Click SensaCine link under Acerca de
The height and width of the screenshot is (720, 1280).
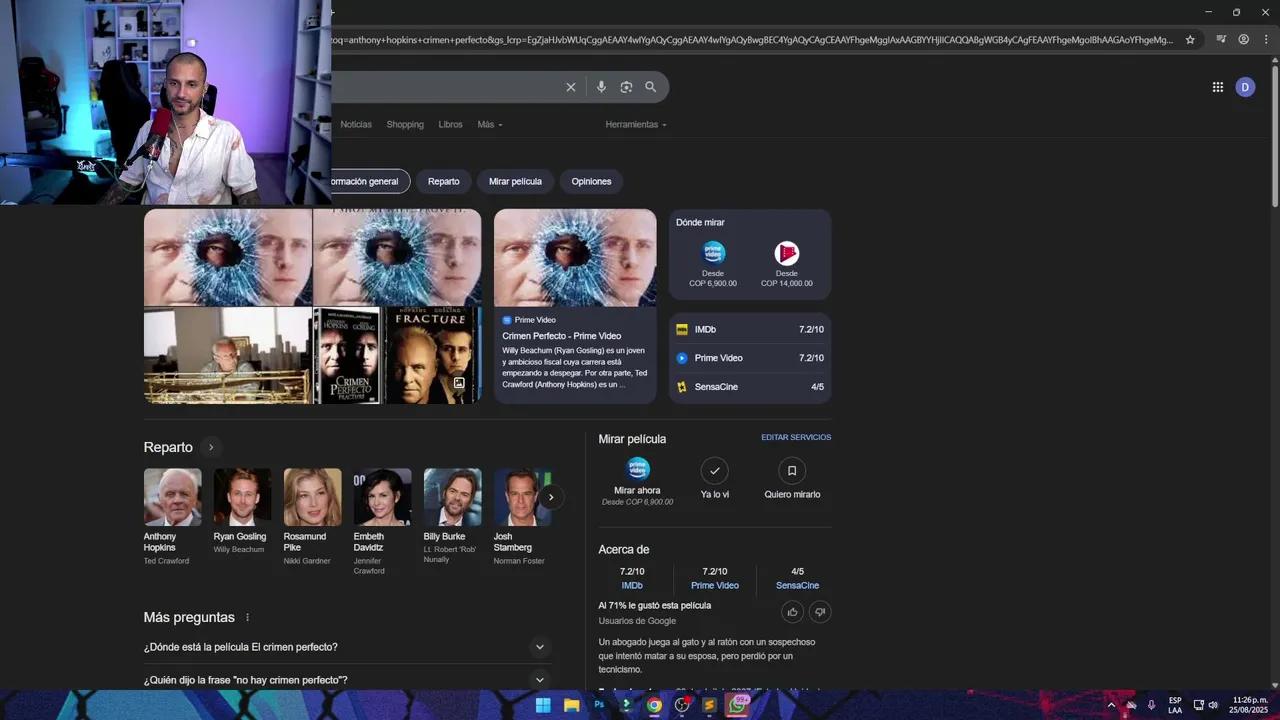coord(797,586)
